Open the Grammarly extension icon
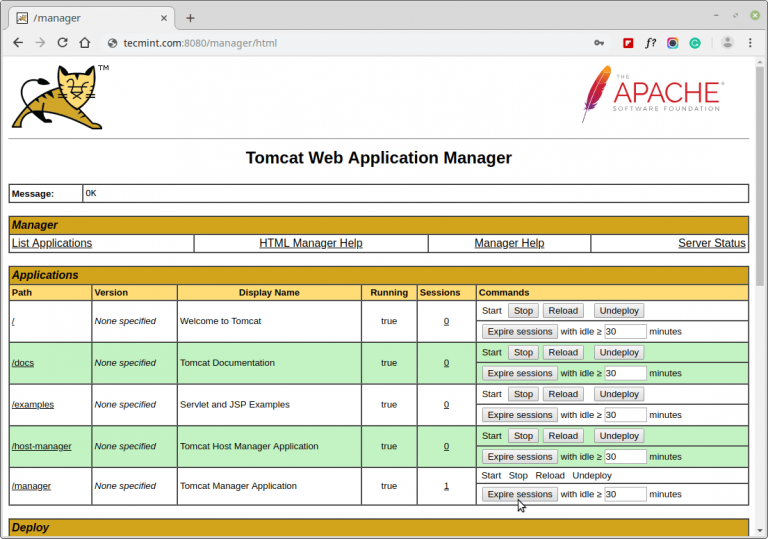The width and height of the screenshot is (768, 539). [x=695, y=43]
